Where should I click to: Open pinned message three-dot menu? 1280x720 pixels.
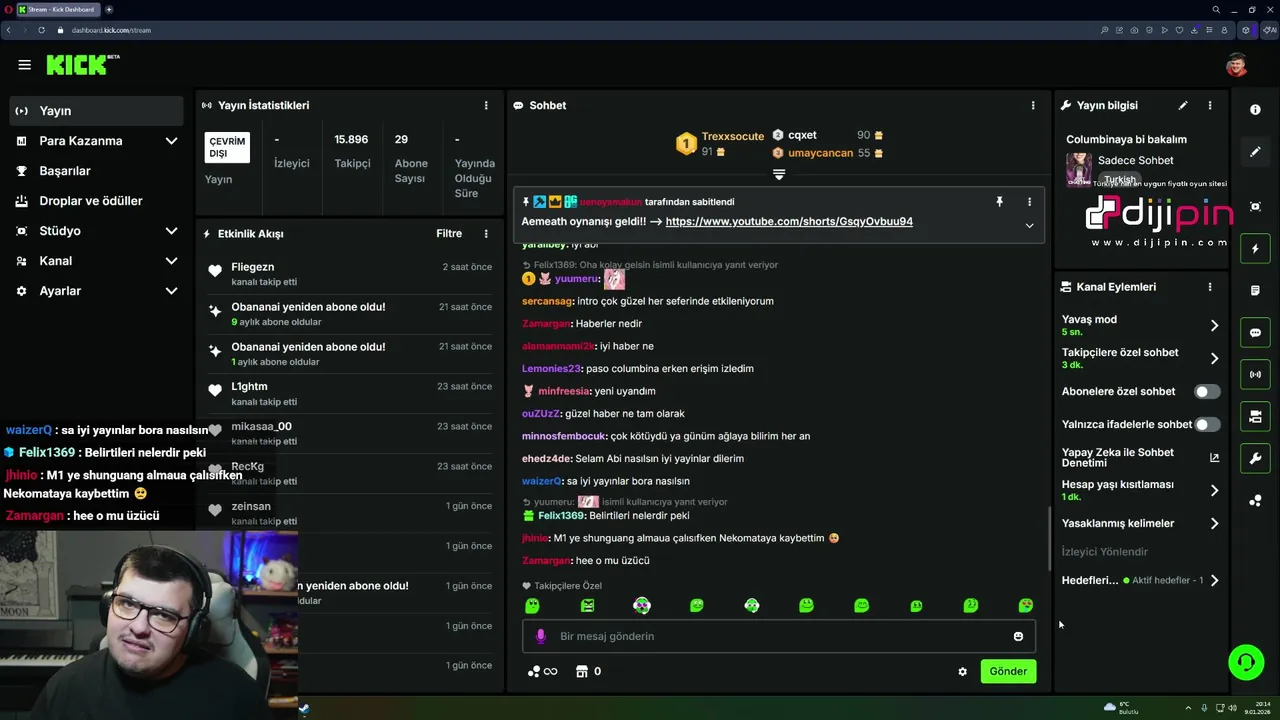[1029, 202]
